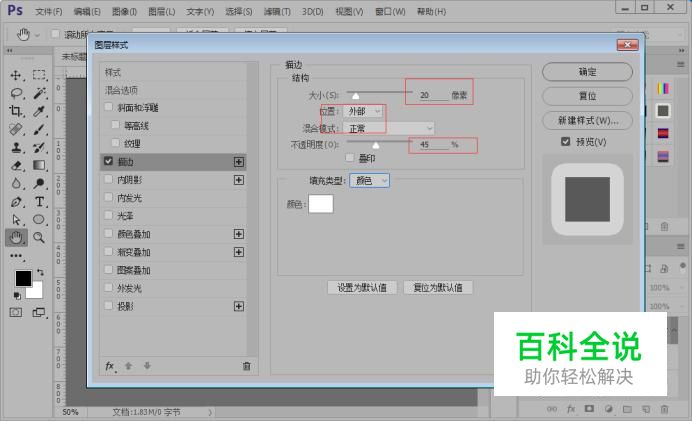Image resolution: width=692 pixels, height=421 pixels.
Task: Select the Lasso tool
Action: coord(16,93)
